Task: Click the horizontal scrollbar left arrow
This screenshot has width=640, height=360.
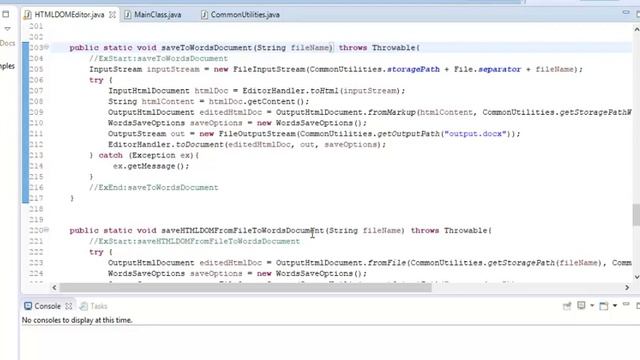Action: (x=54, y=287)
